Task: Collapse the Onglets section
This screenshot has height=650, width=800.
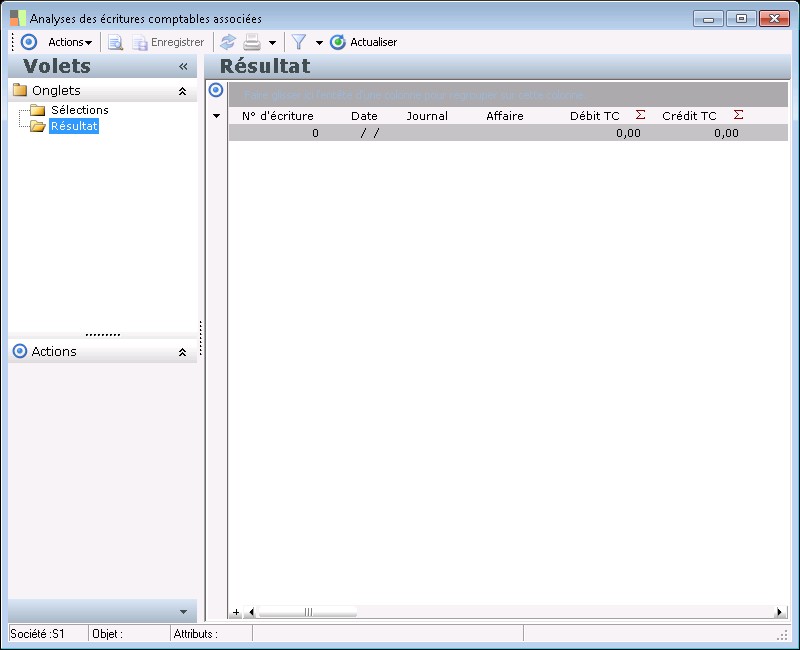Action: click(x=182, y=91)
